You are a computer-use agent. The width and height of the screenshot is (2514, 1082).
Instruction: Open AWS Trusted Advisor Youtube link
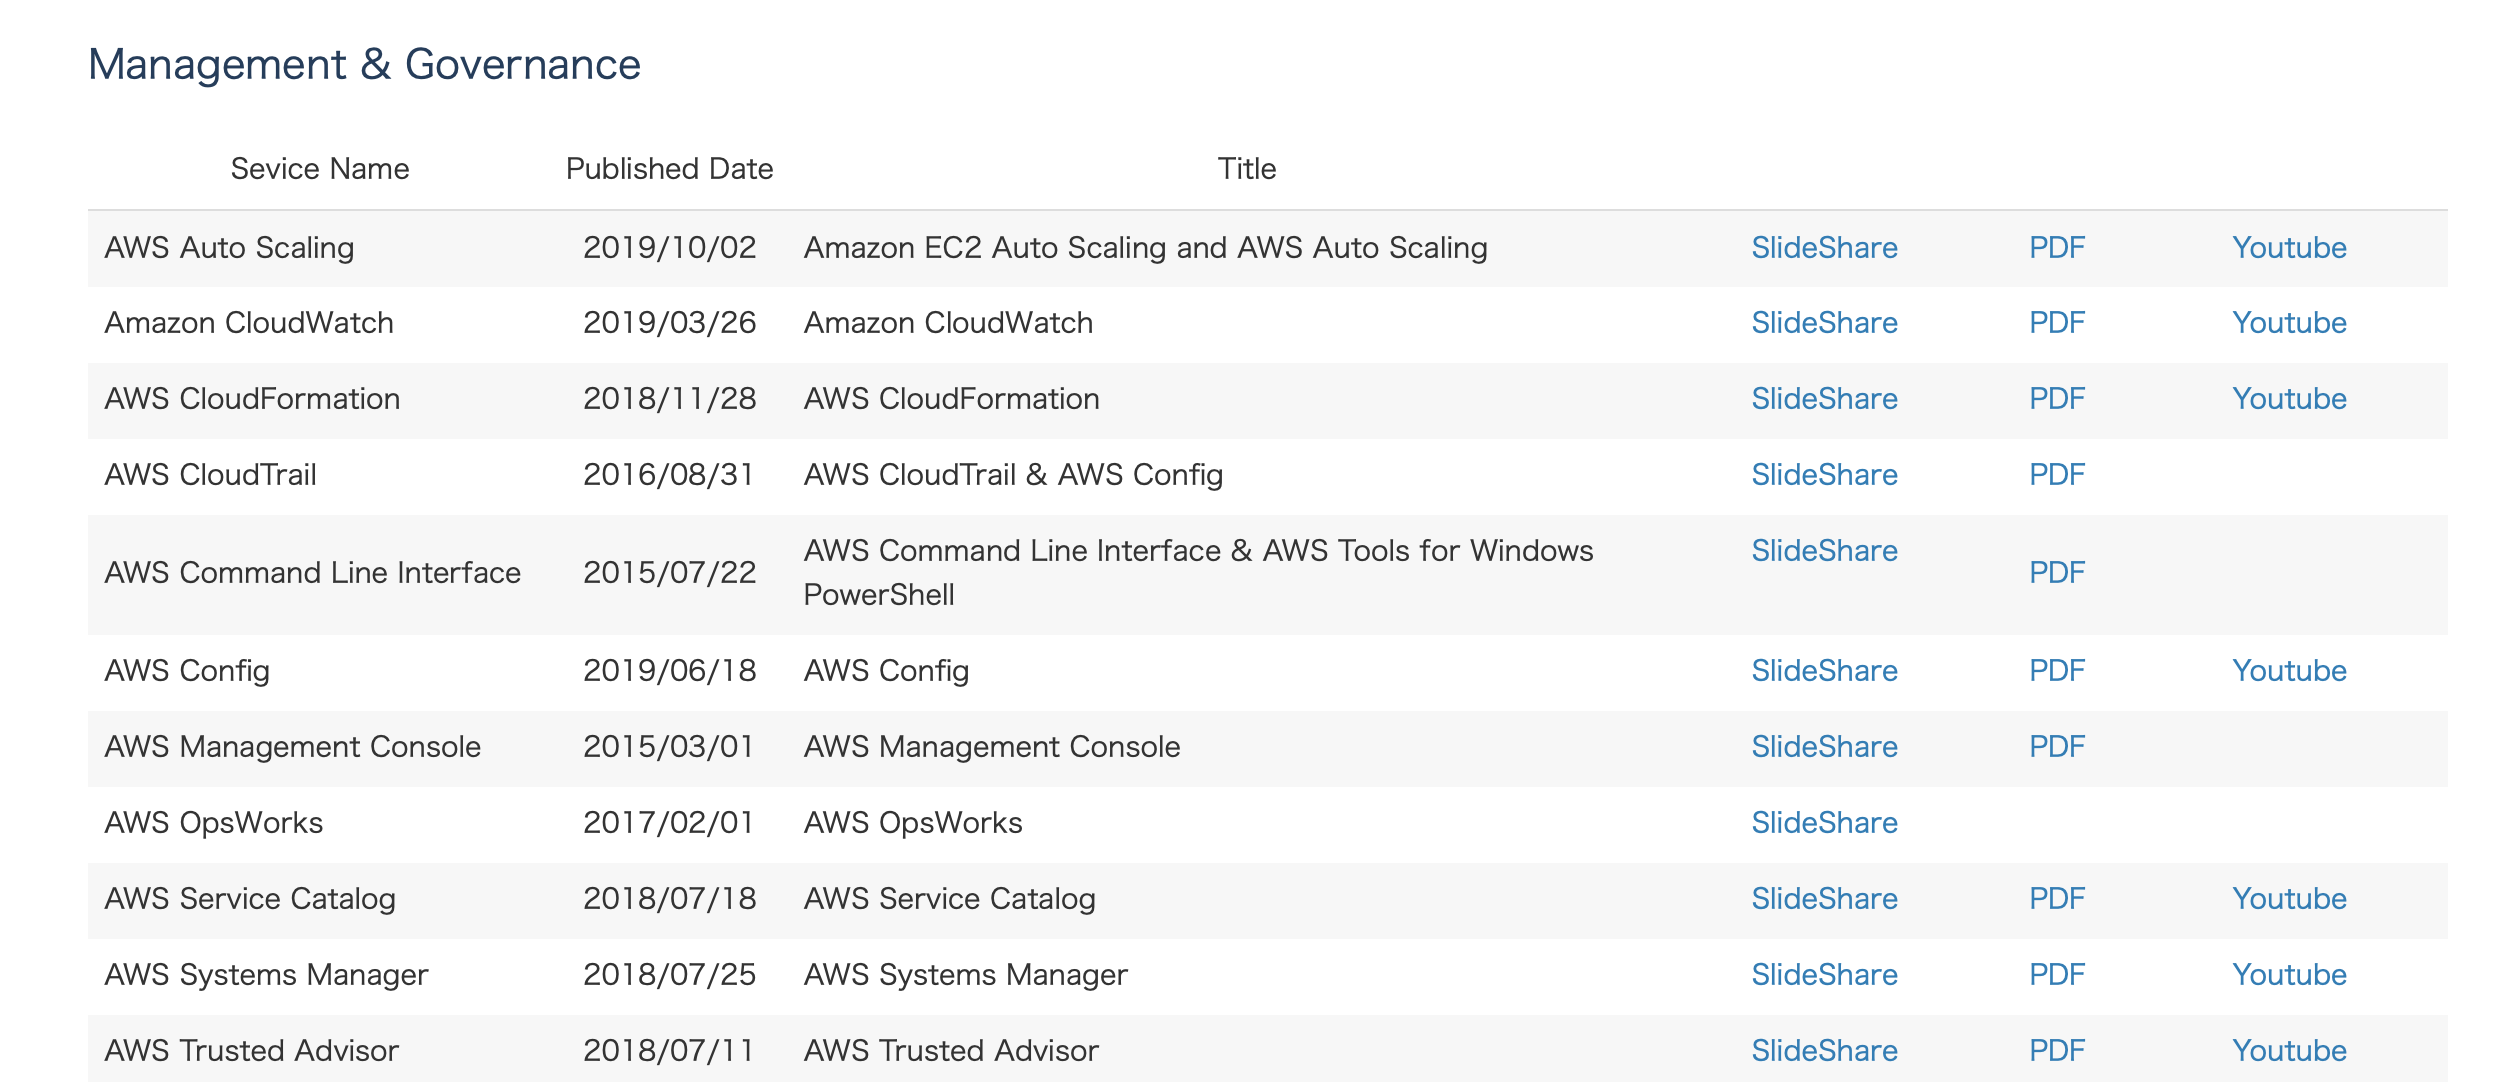[2288, 1051]
